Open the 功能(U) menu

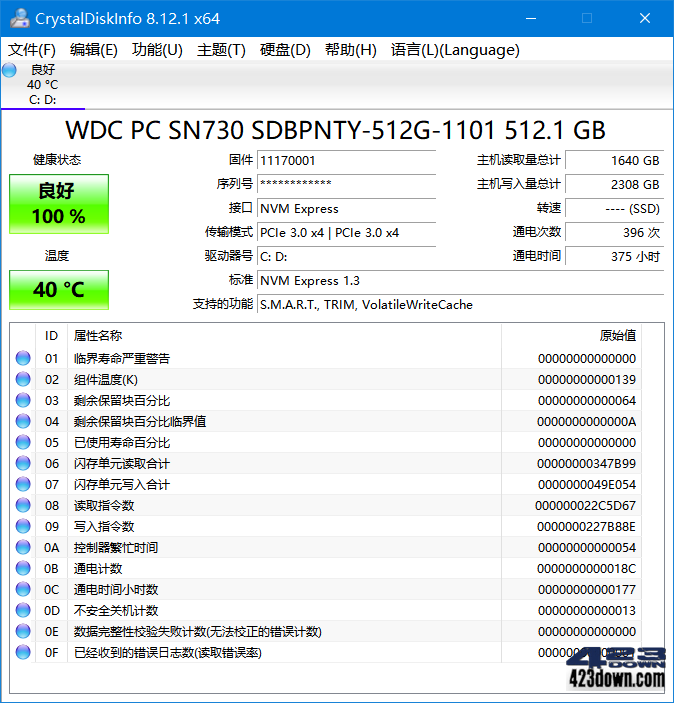pos(157,50)
